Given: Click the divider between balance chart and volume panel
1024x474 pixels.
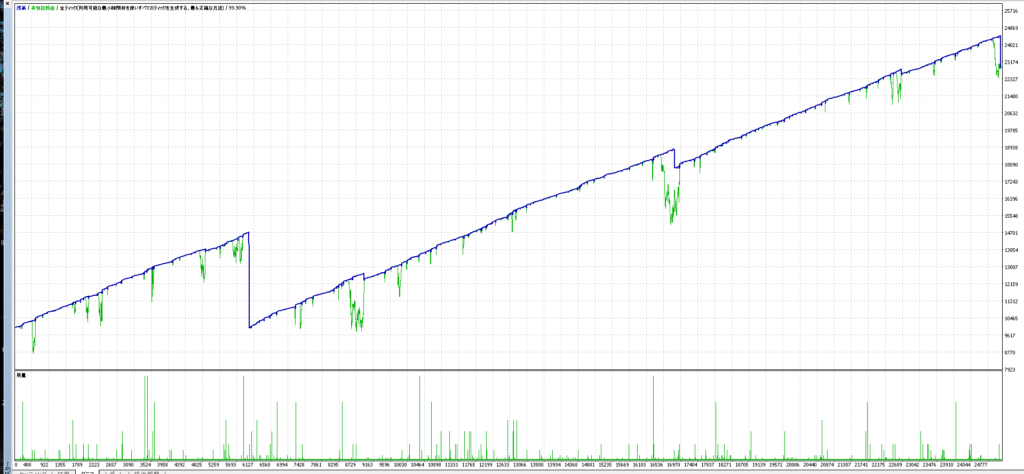Looking at the screenshot, I should pos(500,370).
